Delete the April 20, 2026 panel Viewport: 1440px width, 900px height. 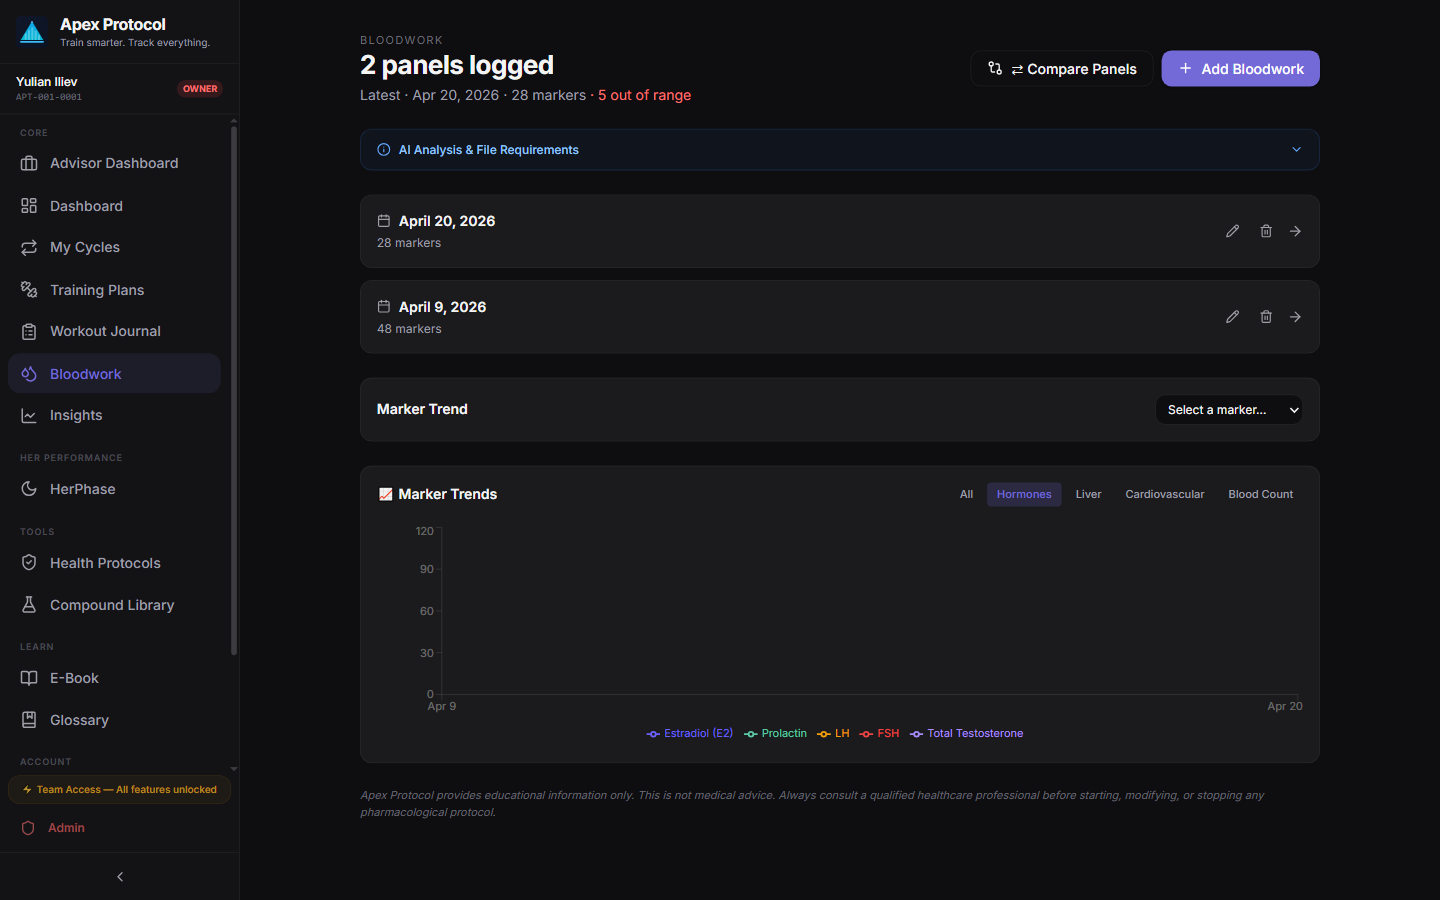(x=1266, y=231)
